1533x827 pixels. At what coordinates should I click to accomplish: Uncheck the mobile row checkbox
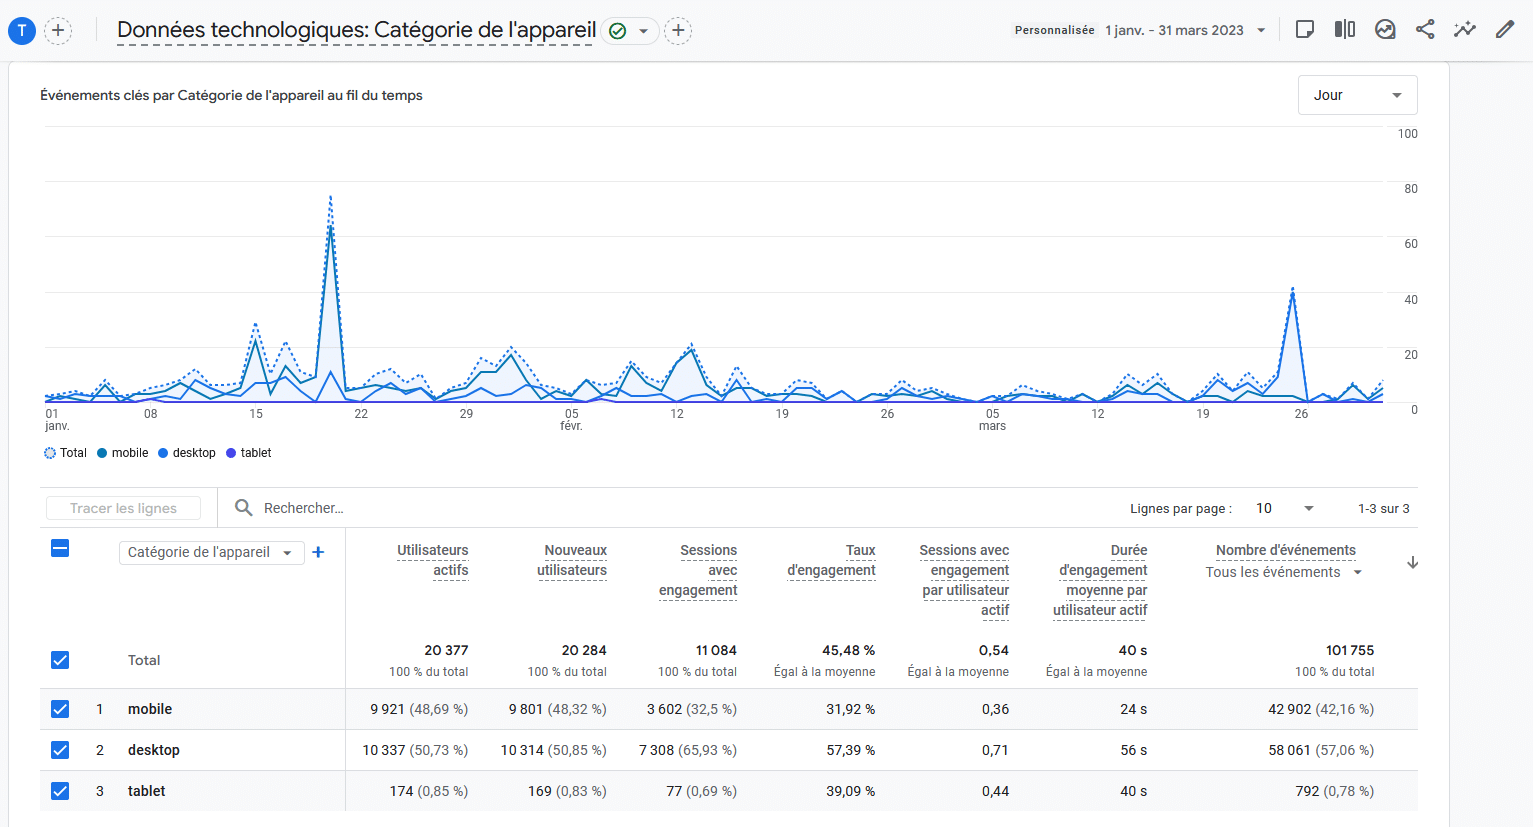(60, 709)
